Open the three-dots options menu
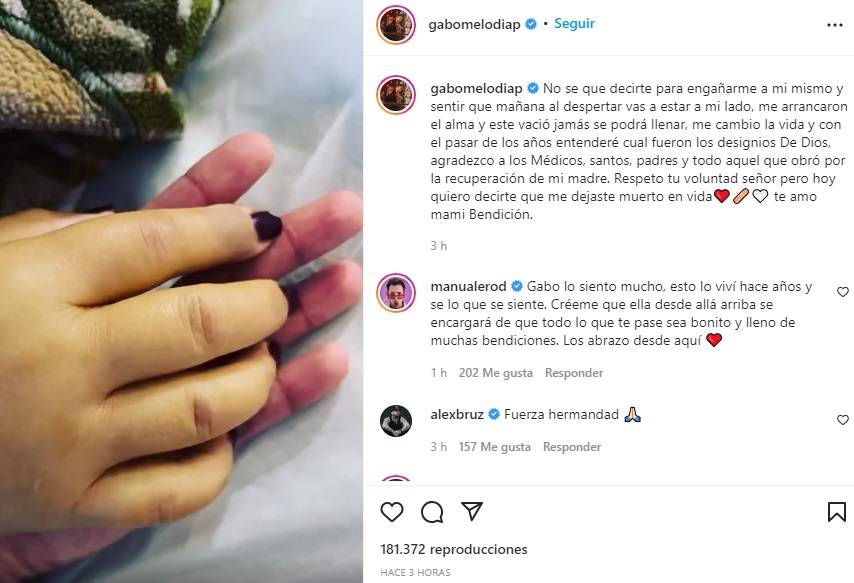Viewport: 854px width, 583px height. (834, 25)
